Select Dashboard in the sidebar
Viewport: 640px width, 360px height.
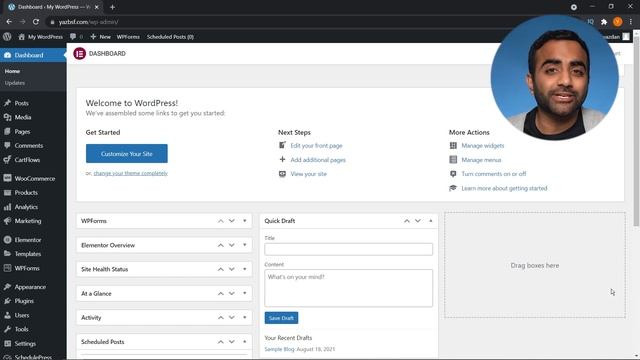(33, 55)
